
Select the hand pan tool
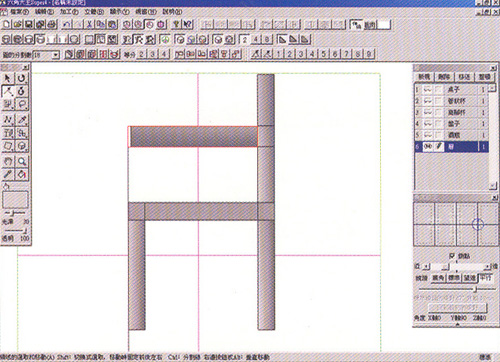(8, 162)
